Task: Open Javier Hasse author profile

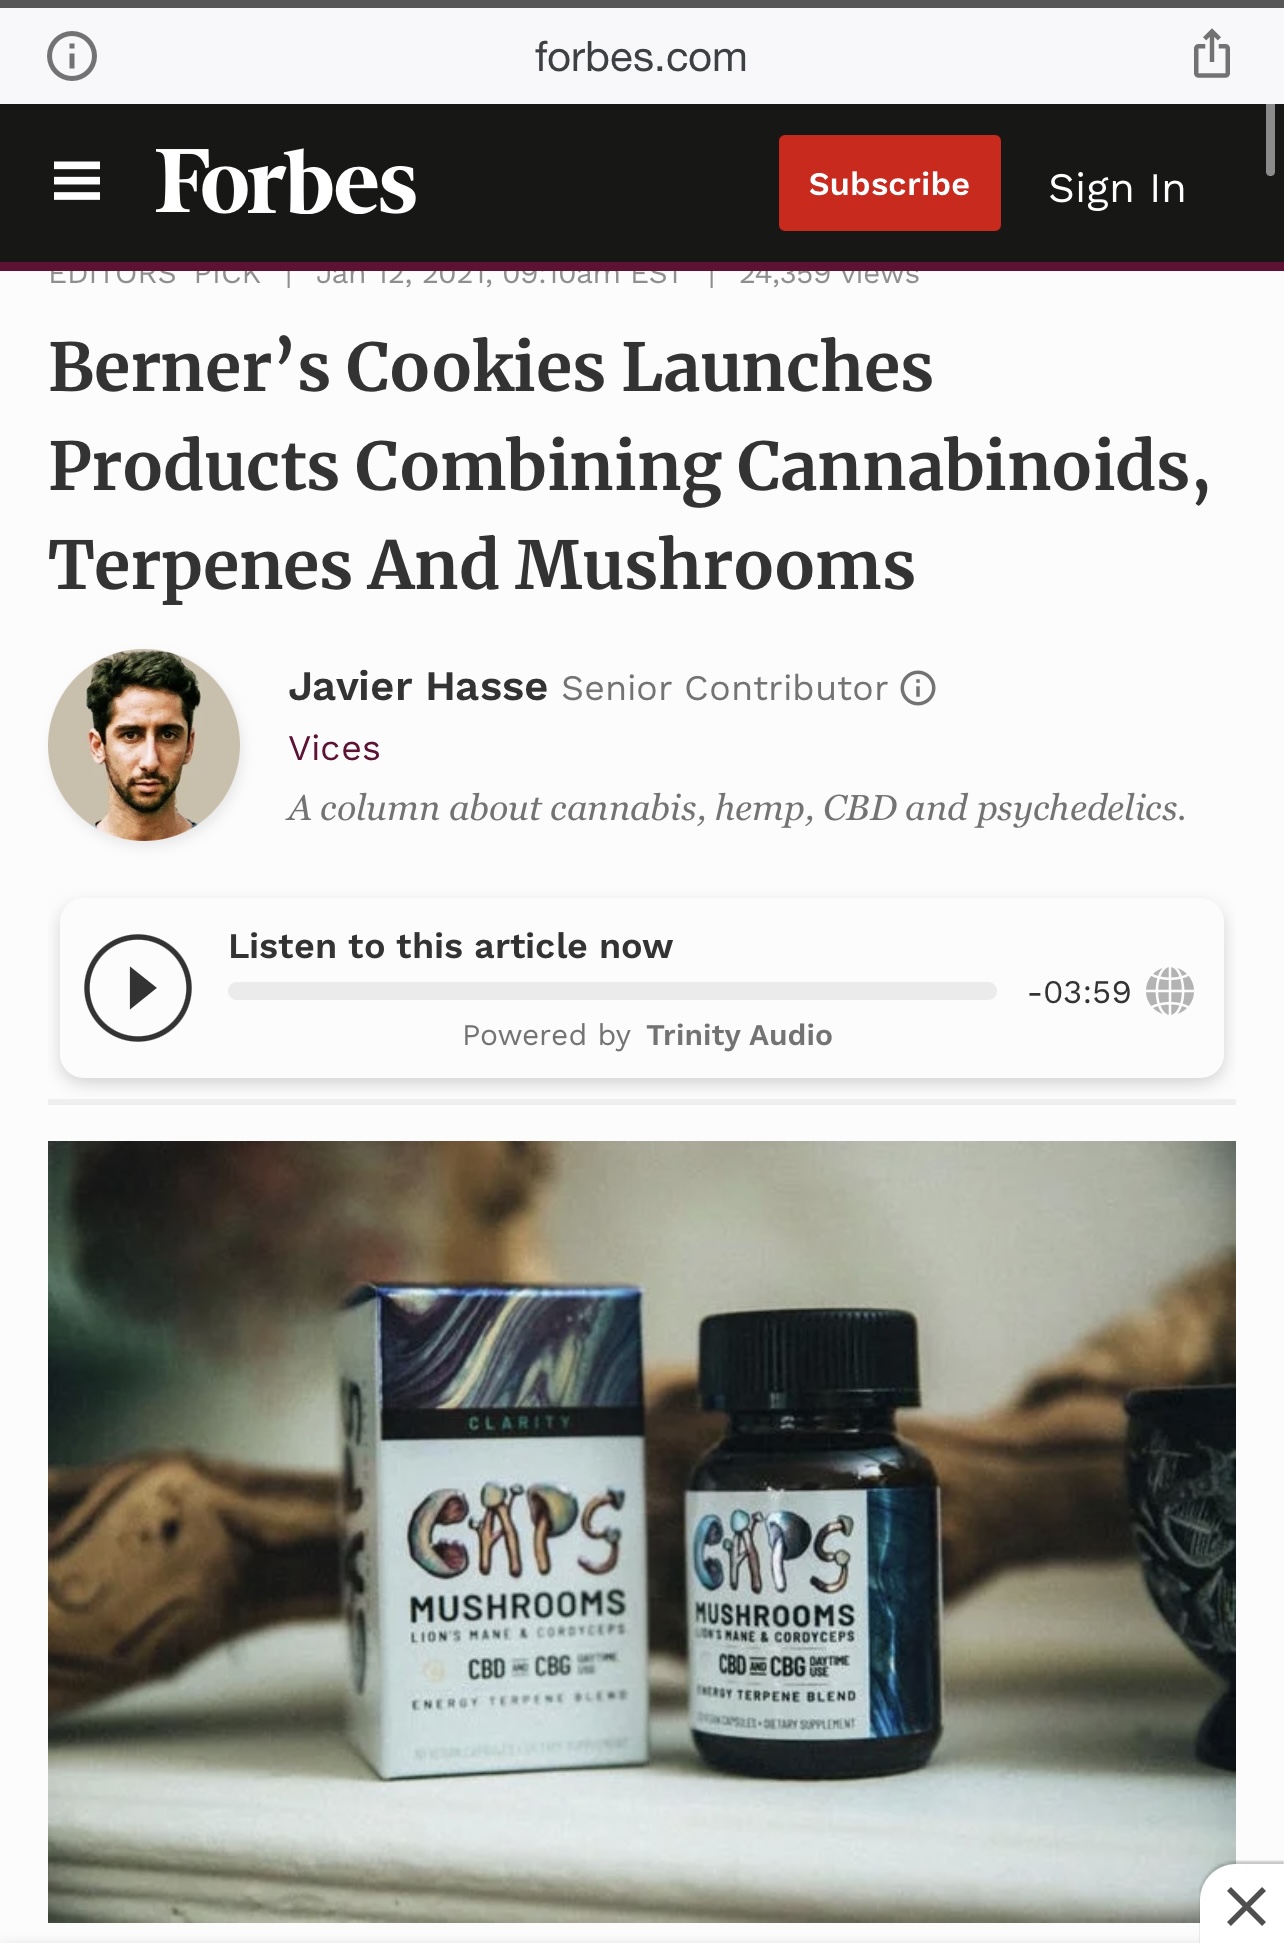Action: [x=418, y=687]
